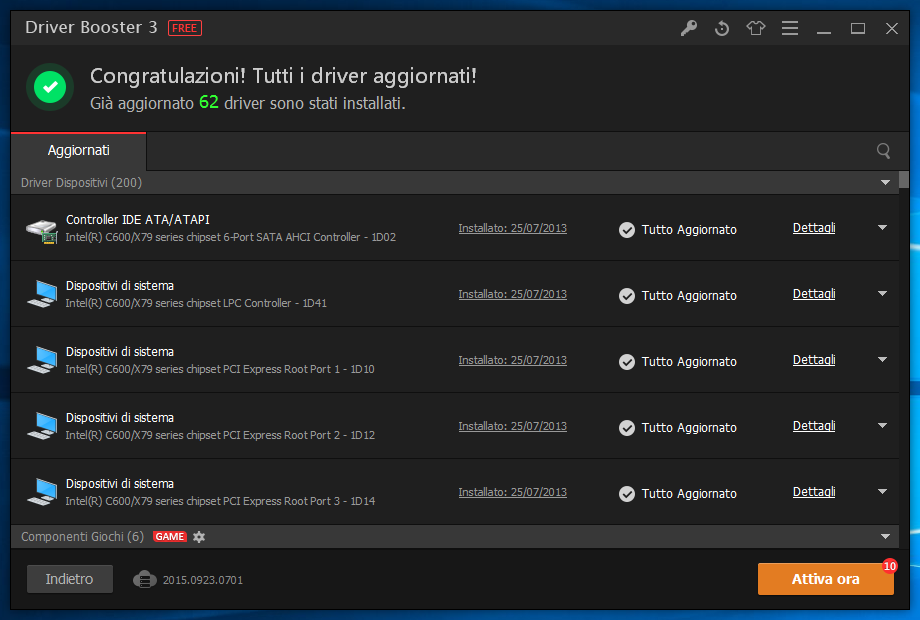This screenshot has width=920, height=620.
Task: Open Dettagli for PCI Express Root Port 1
Action: (814, 360)
